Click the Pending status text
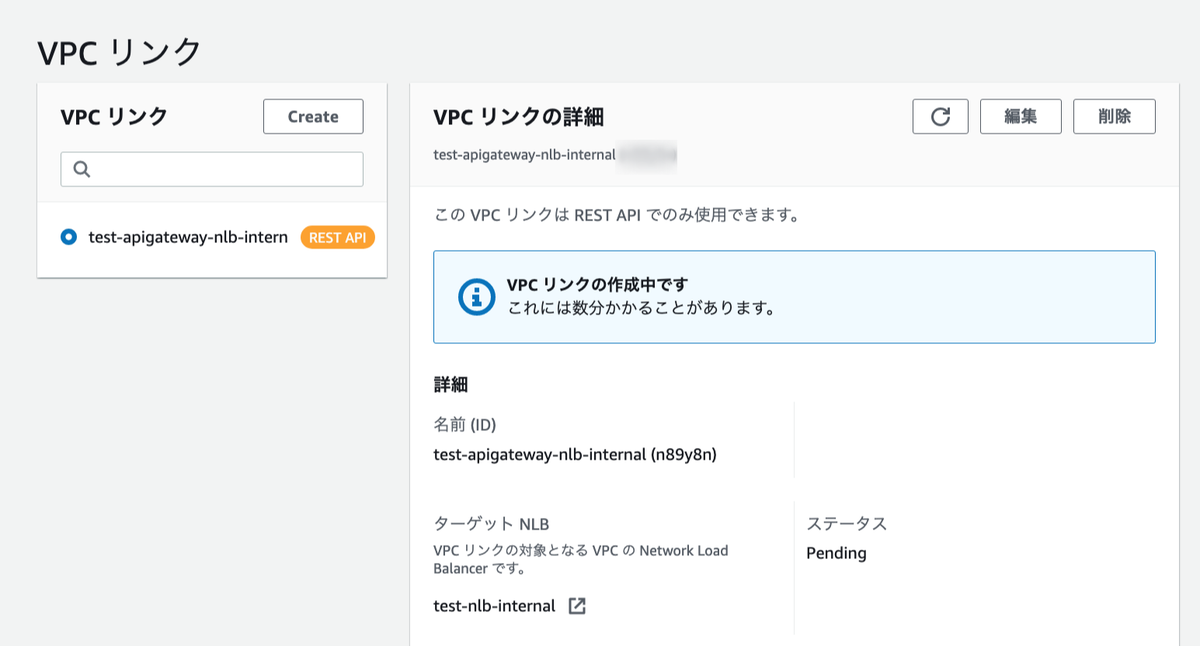Viewport: 1200px width, 646px height. click(836, 553)
